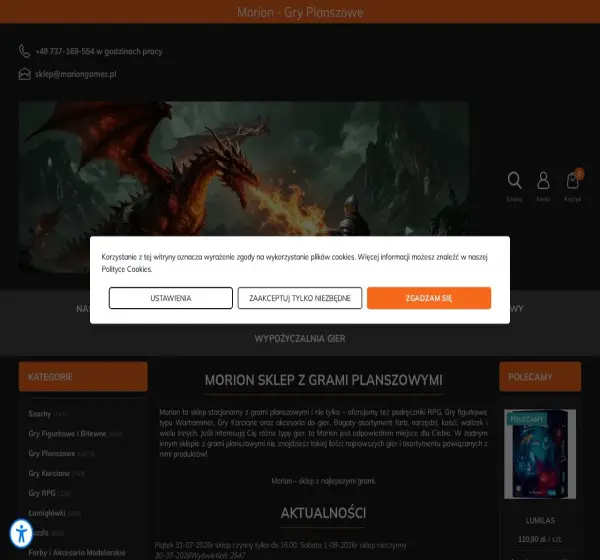This screenshot has height=560, width=600.
Task: Click the Polecamy panel header
Action: point(540,377)
